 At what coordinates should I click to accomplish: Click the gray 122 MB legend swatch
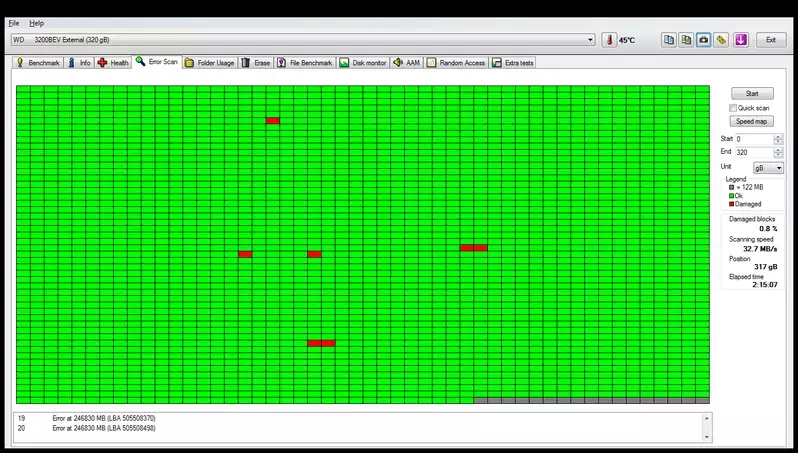pos(731,187)
